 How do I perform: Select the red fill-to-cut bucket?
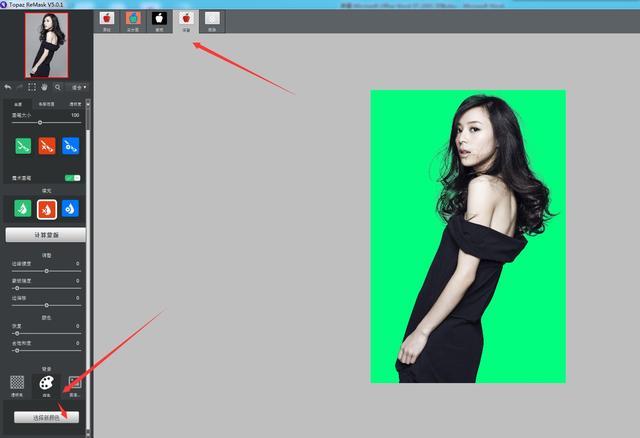(47, 209)
